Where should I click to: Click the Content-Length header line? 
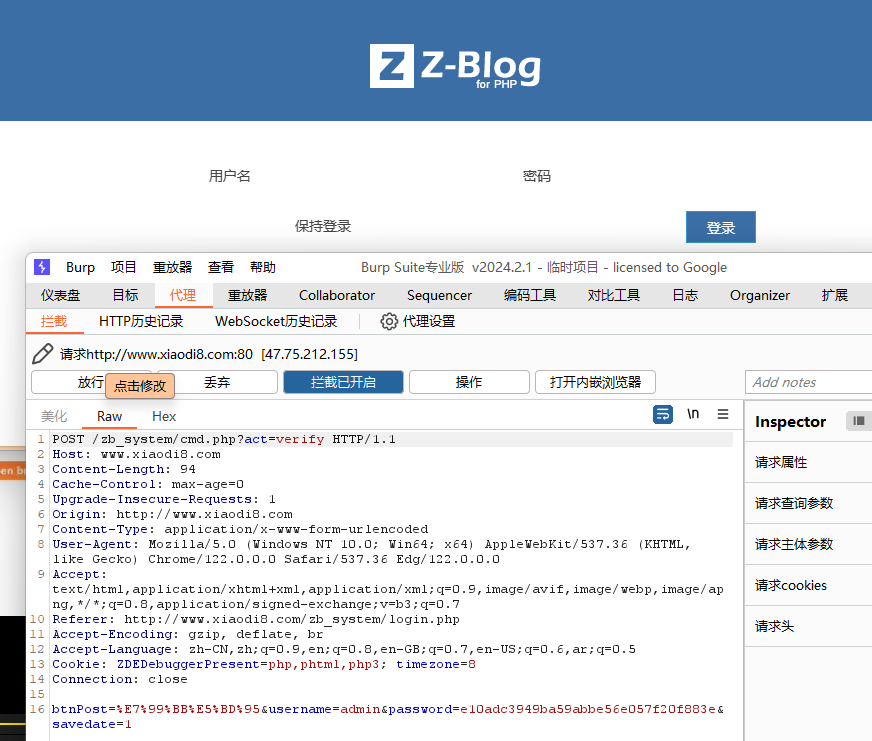point(123,470)
